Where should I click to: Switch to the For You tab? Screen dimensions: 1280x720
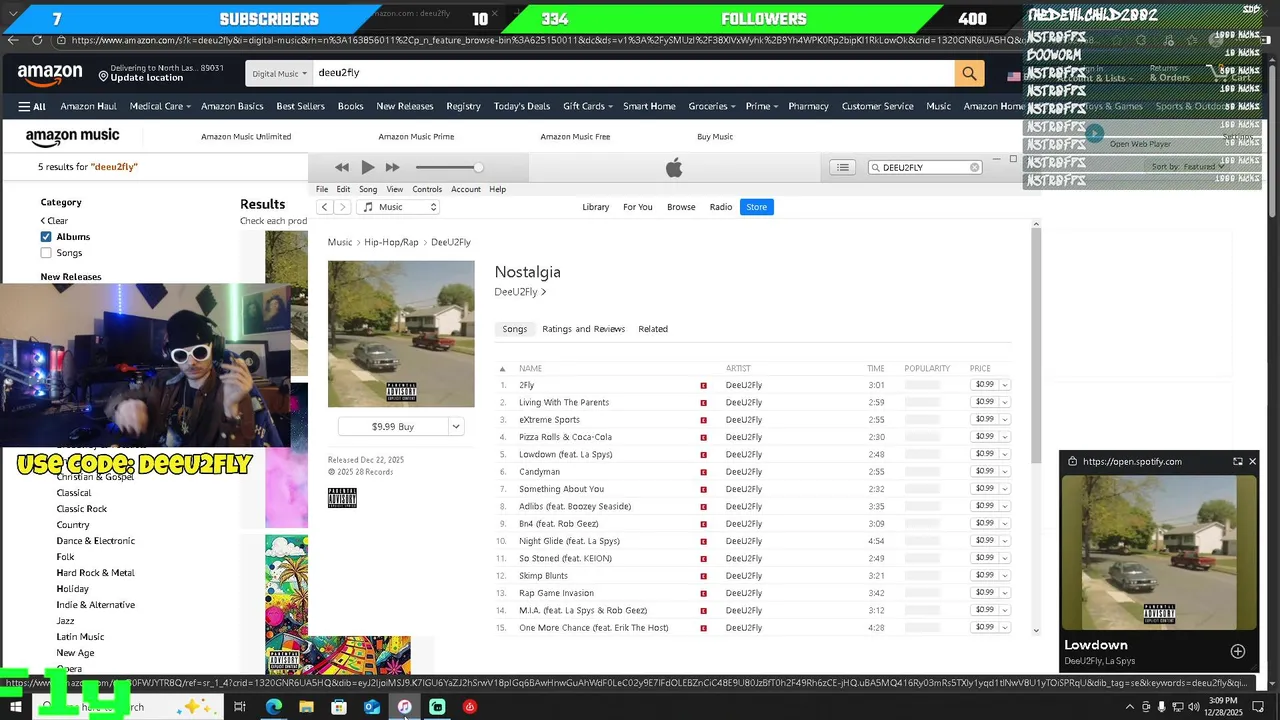click(638, 207)
